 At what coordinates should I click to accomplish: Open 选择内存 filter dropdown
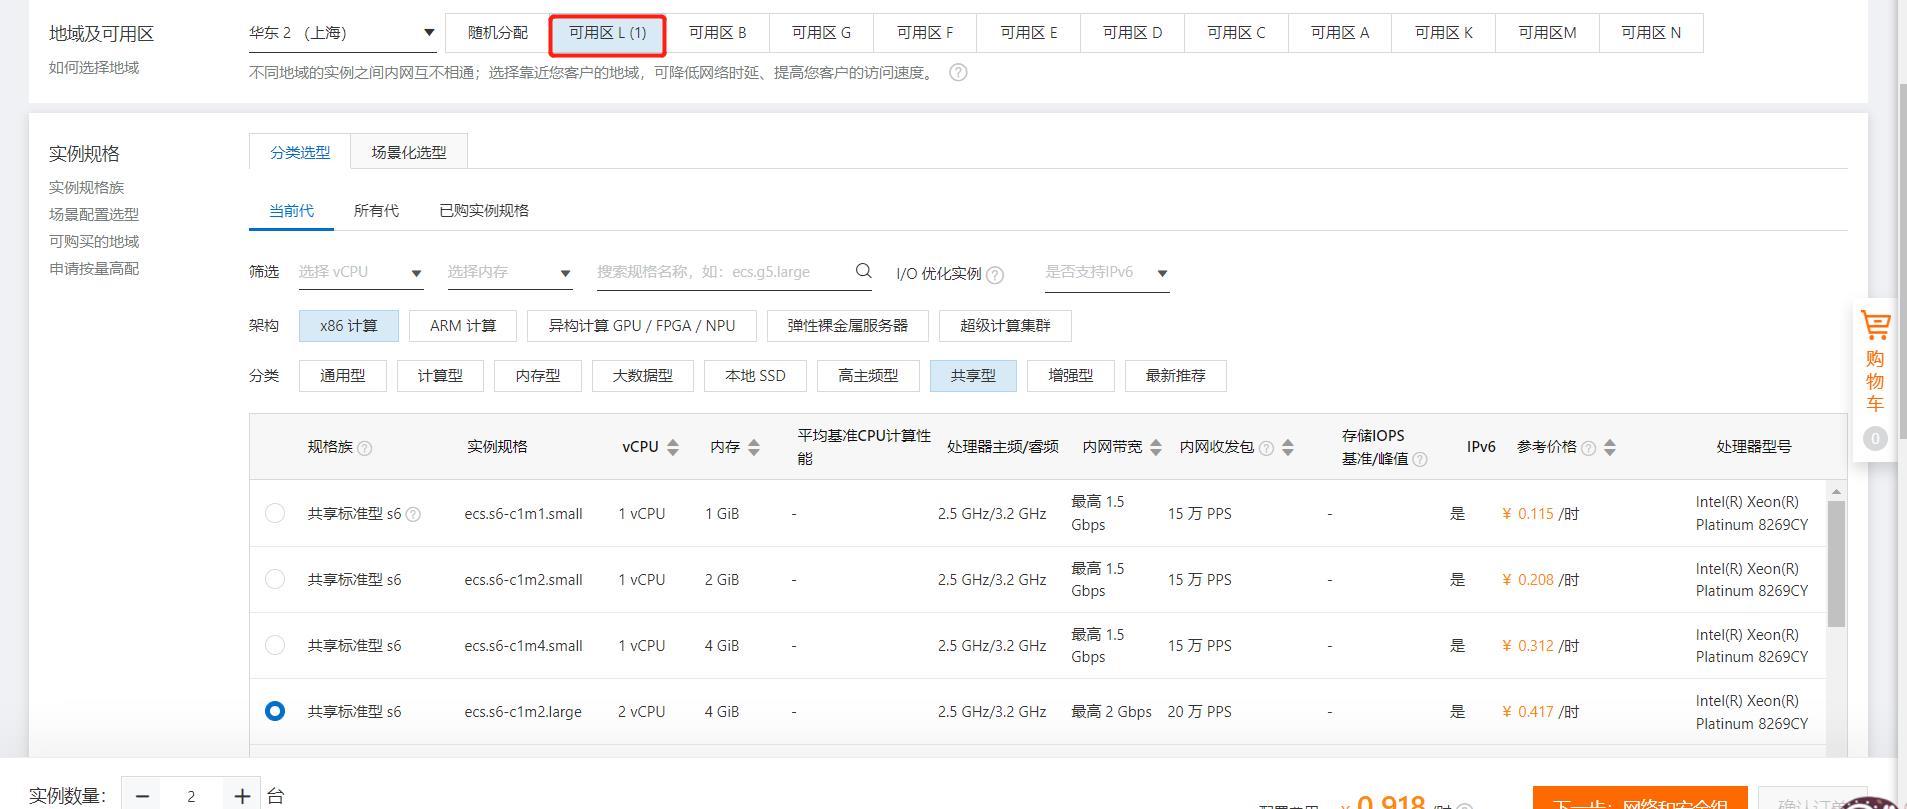coord(510,272)
